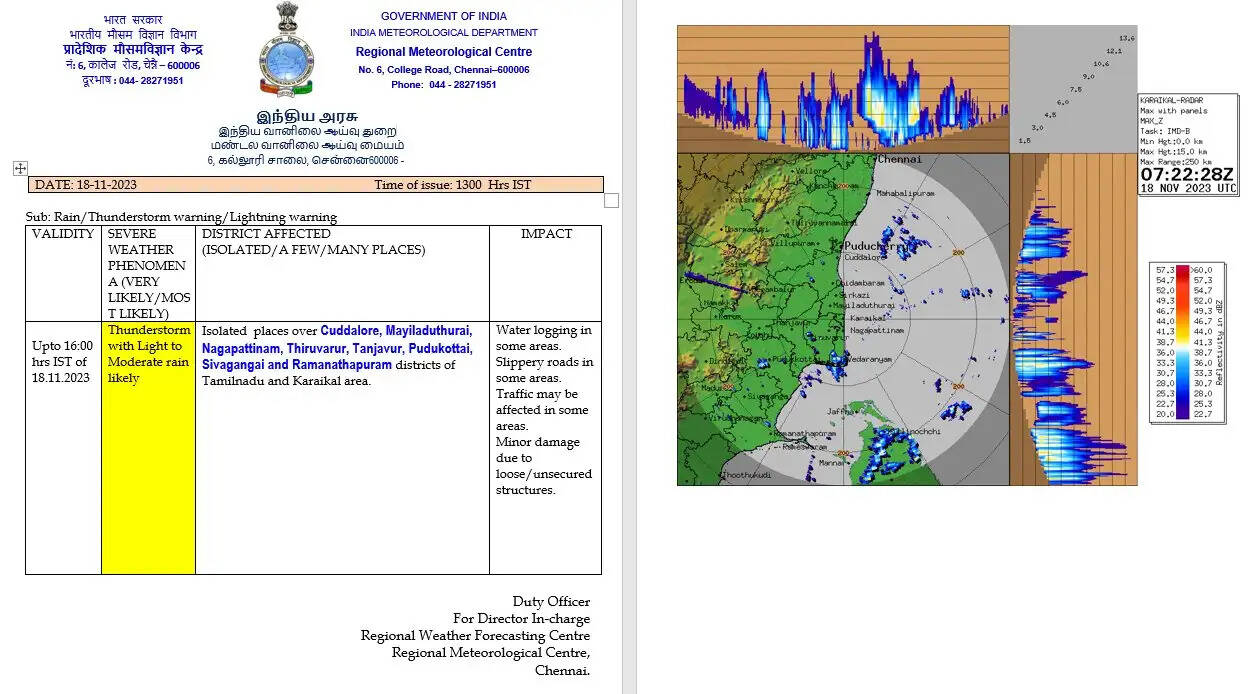Click the Regional Meteorological Centre heading

click(x=444, y=52)
